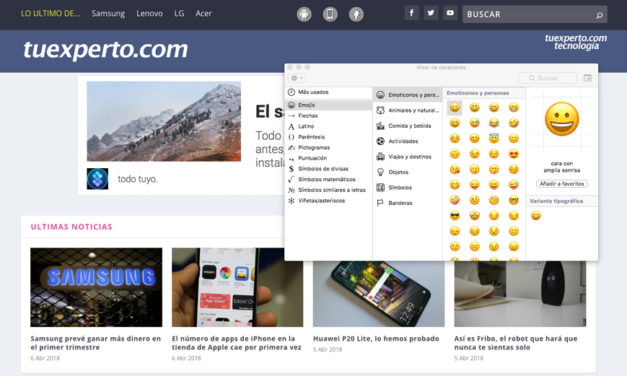
Task: Read Samsung prevé ganar más dinero article
Action: coord(96,343)
